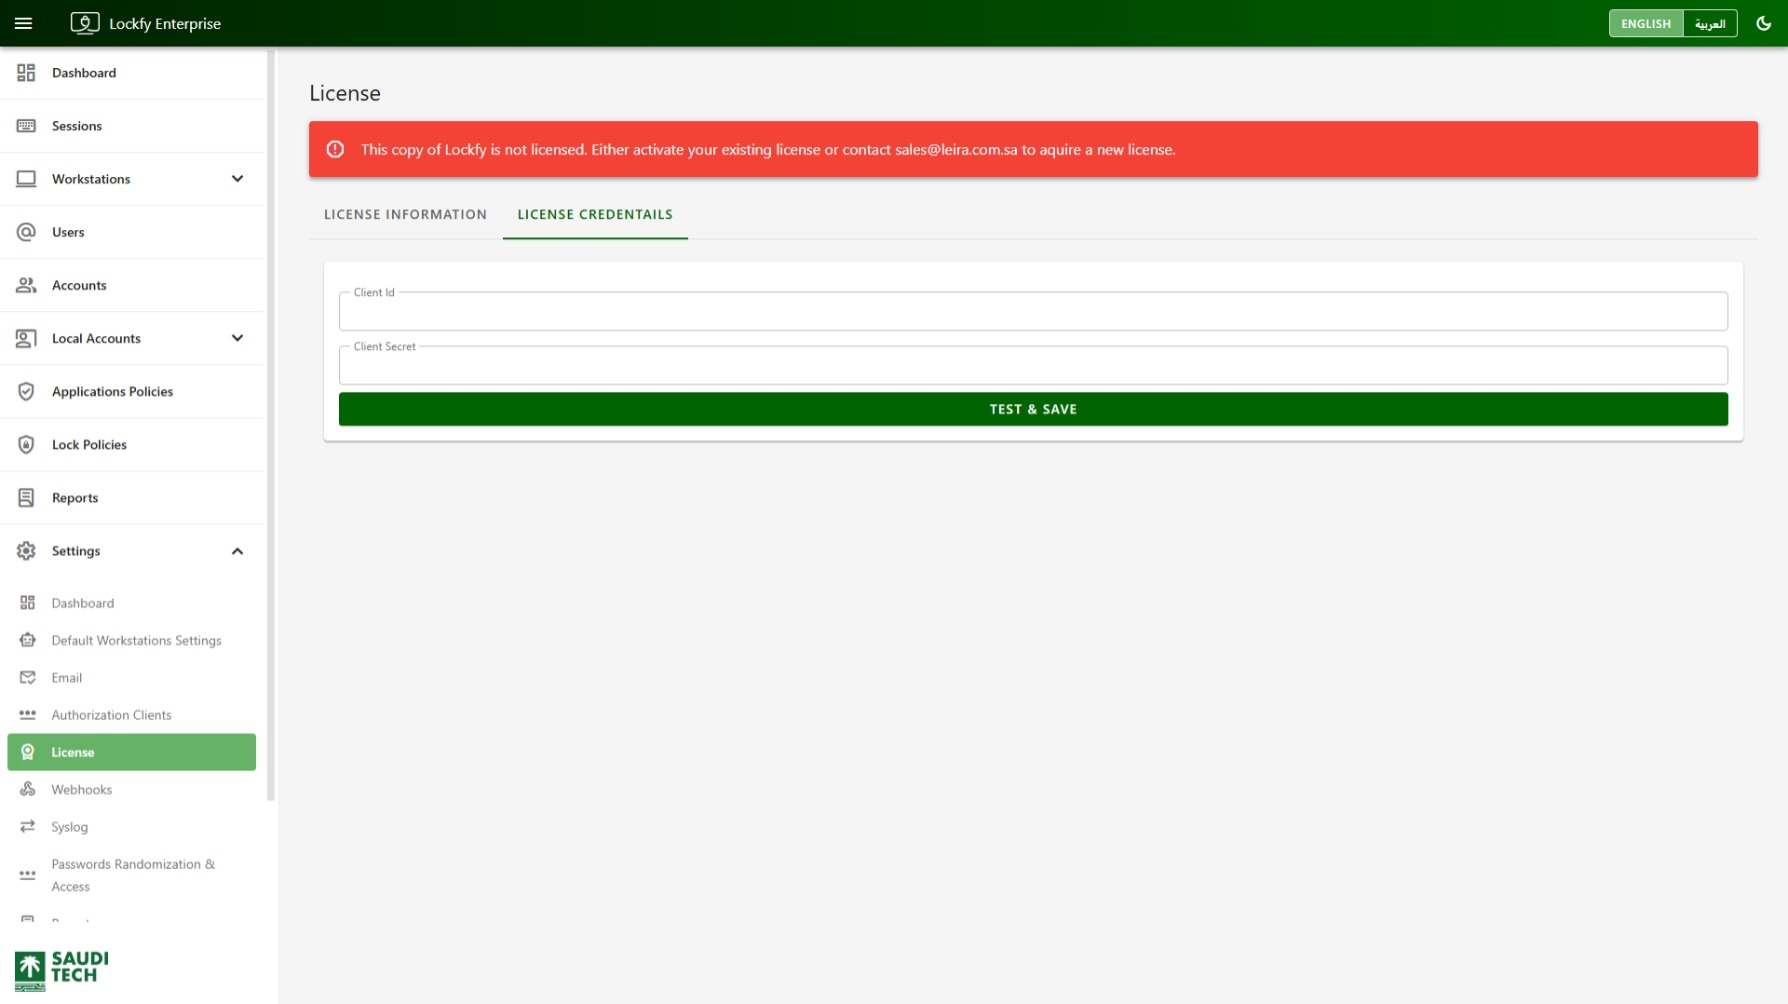Click the Dashboard grid icon in sidebar
Viewport: 1788px width, 1004px height.
pos(26,73)
